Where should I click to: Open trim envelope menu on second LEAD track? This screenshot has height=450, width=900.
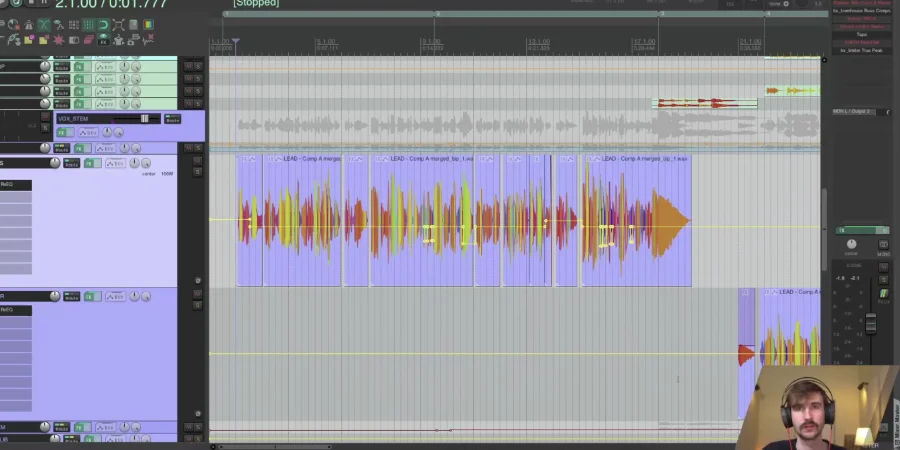click(x=115, y=296)
